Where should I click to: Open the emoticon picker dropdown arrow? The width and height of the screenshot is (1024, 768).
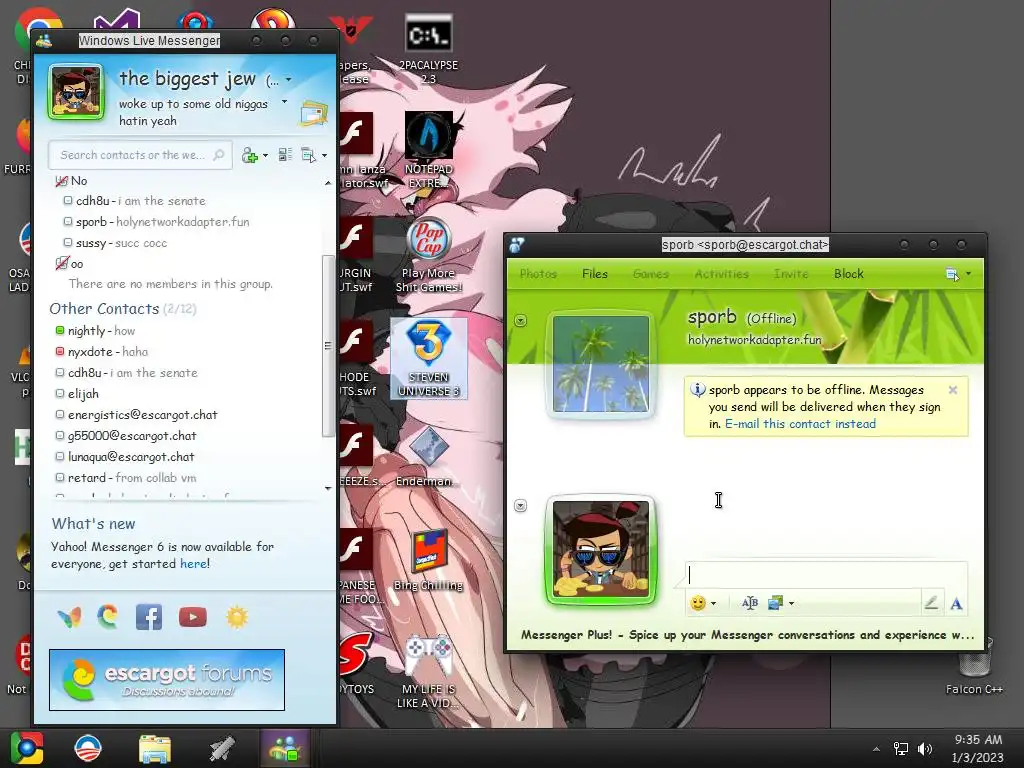click(713, 603)
